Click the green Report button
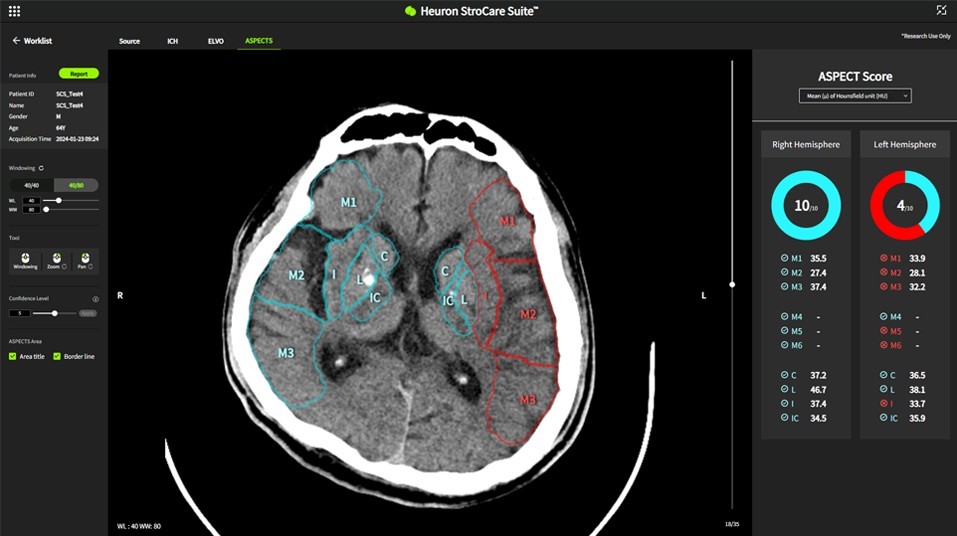Viewport: 957px width, 536px height. coord(79,74)
